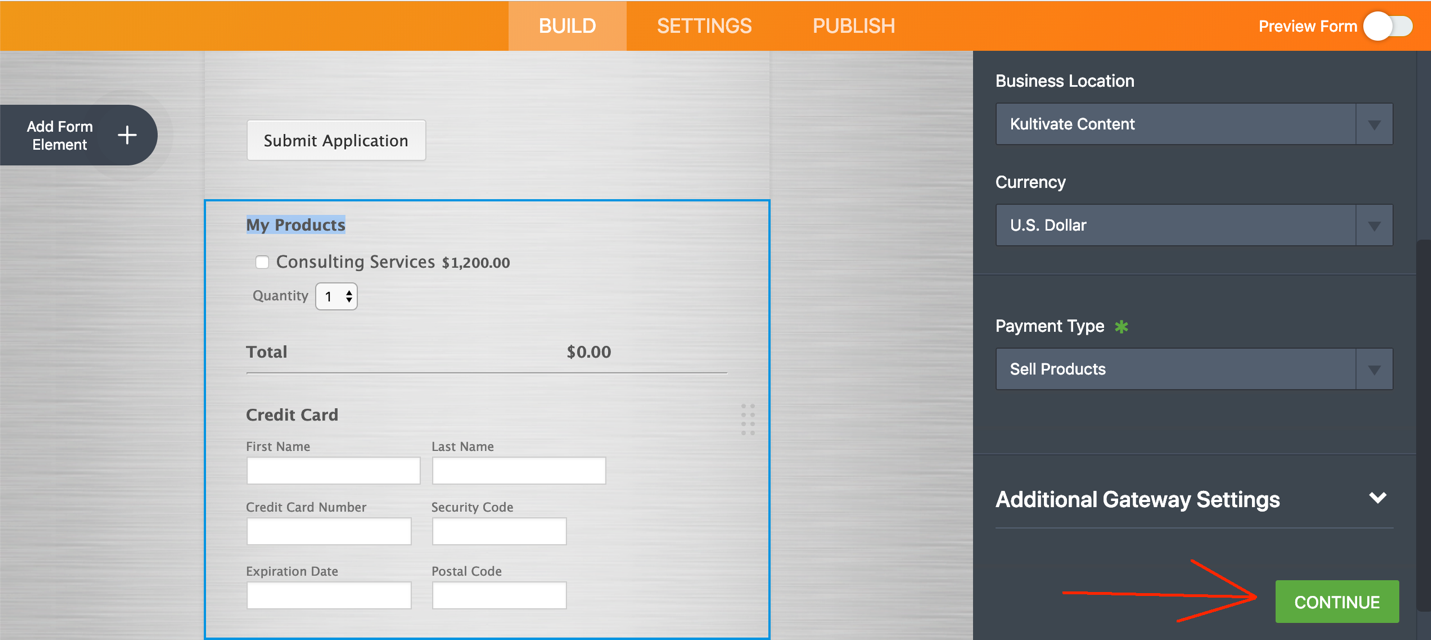Click the $1,200.00 price text

[x=476, y=263]
